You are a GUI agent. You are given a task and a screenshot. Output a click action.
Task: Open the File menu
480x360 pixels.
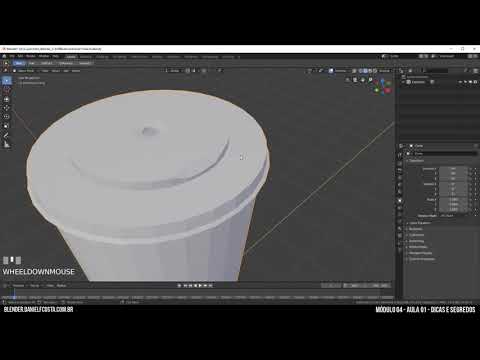(12, 56)
